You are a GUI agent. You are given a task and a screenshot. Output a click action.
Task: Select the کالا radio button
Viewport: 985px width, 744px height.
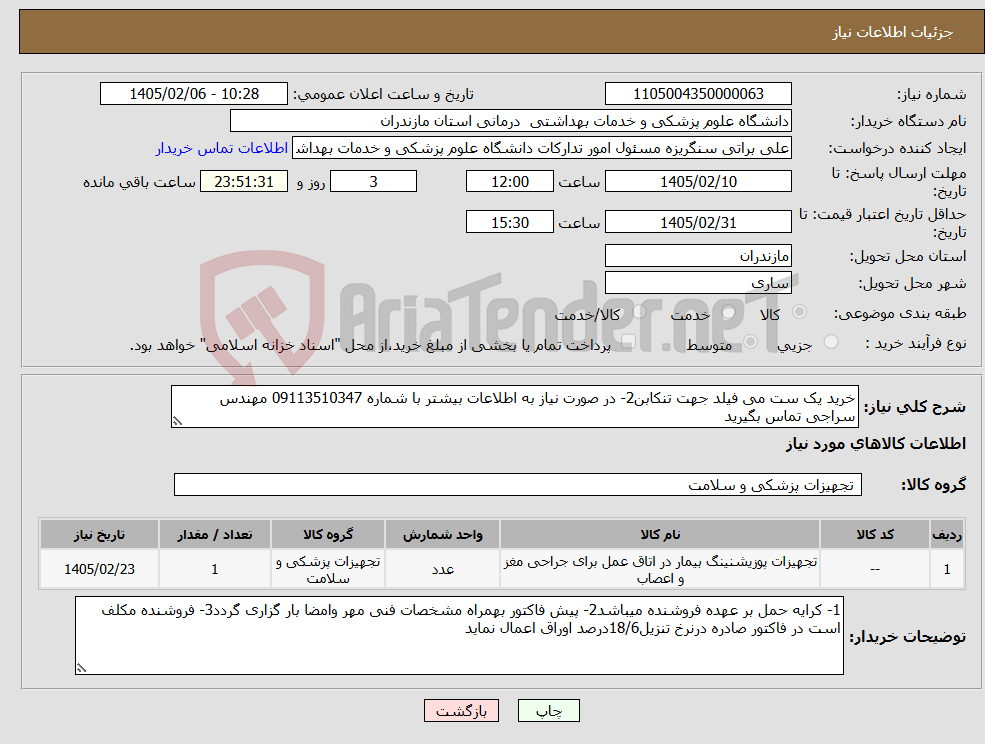click(x=800, y=312)
